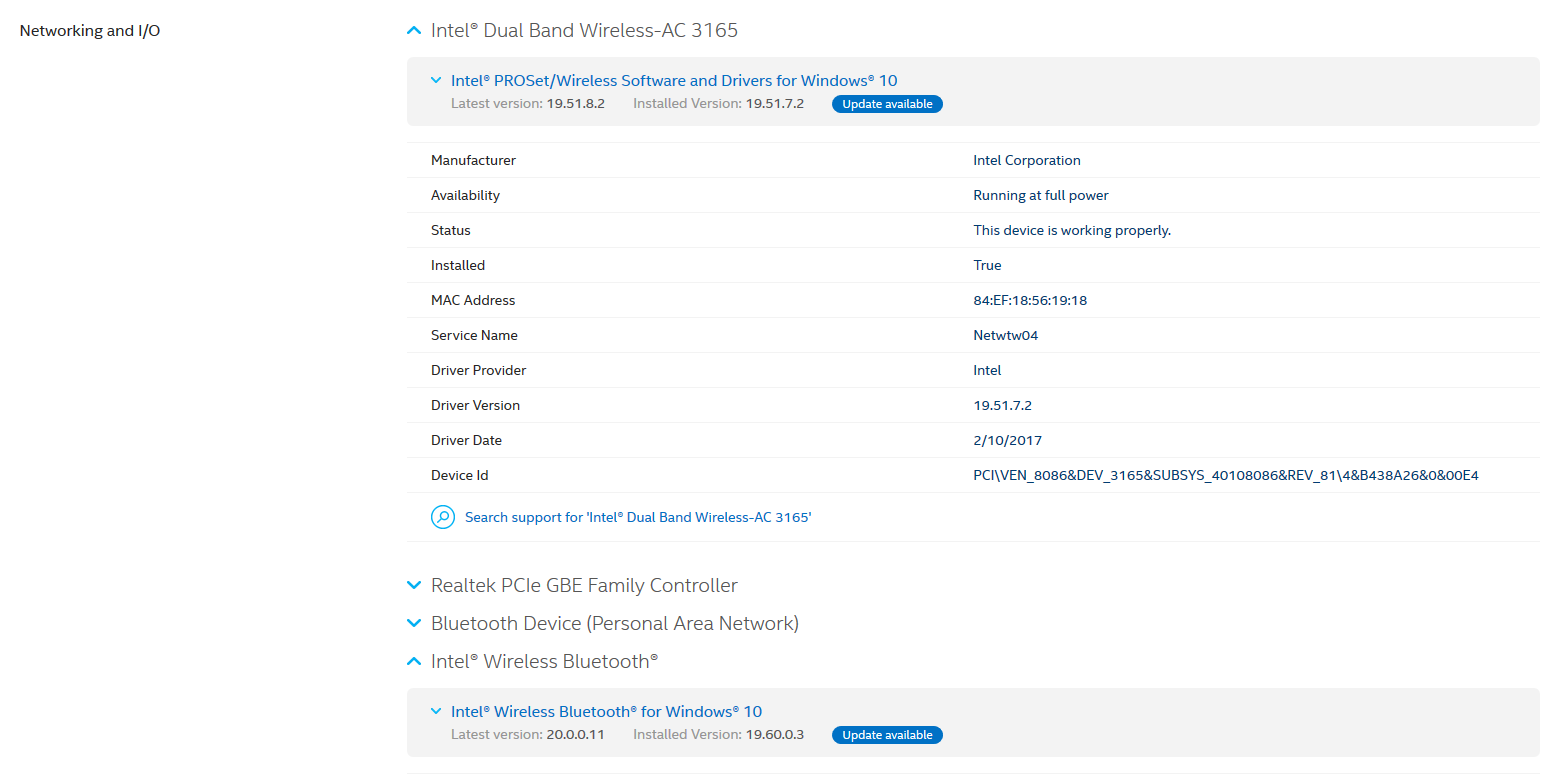This screenshot has height=777, width=1553.
Task: Click the magnifier search support icon
Action: click(443, 517)
